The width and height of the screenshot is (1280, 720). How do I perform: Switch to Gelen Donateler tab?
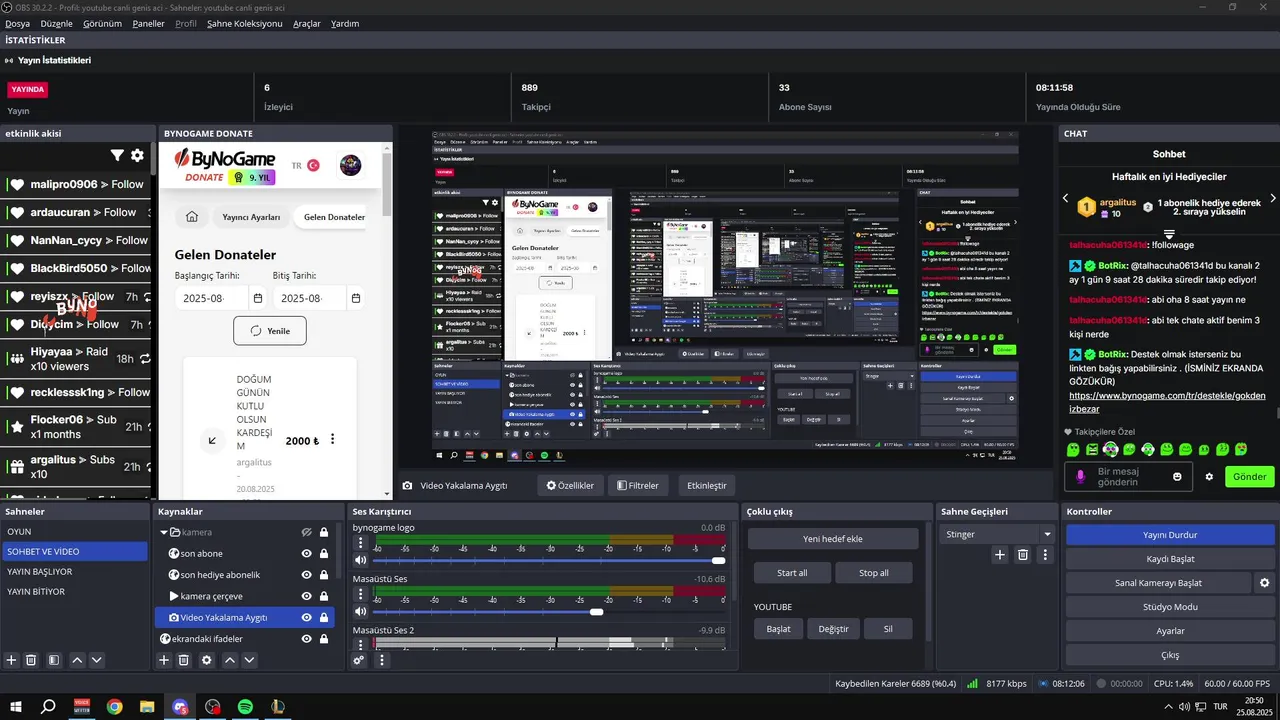pyautogui.click(x=334, y=217)
